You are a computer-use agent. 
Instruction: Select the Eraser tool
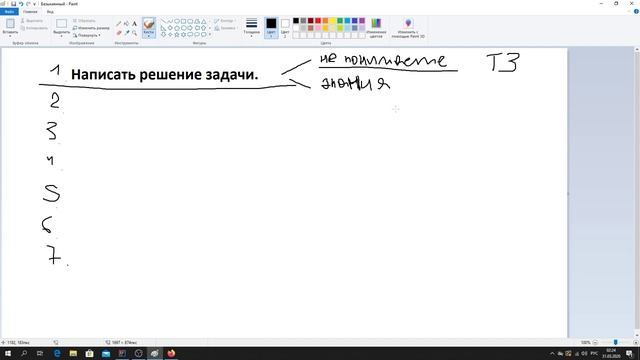tap(119, 33)
